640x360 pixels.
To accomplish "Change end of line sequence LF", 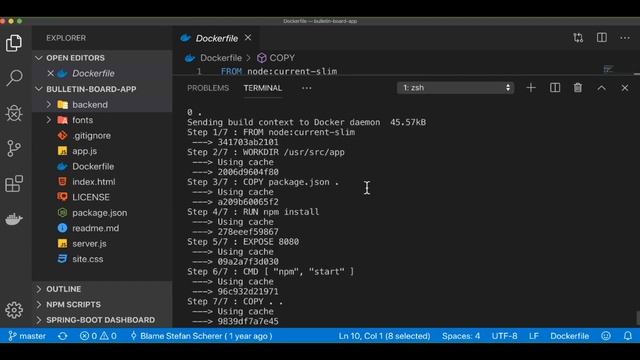I will [x=533, y=336].
